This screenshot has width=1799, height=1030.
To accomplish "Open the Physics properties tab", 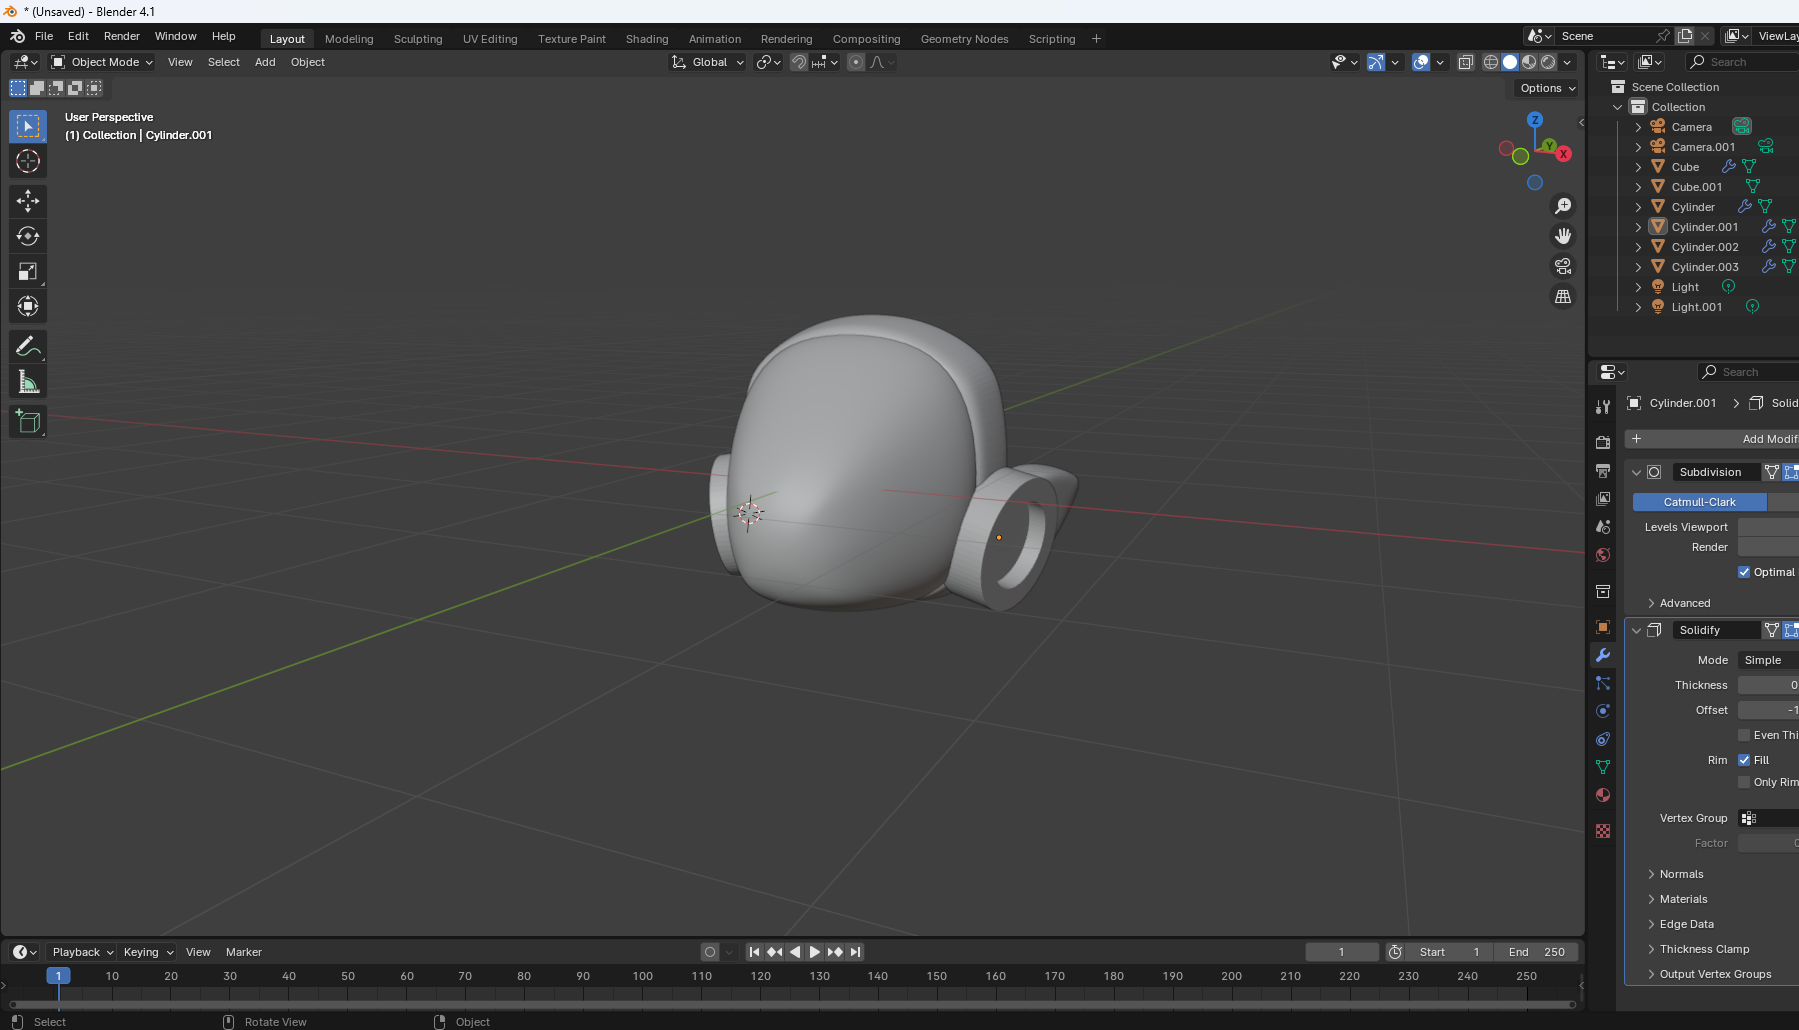I will pyautogui.click(x=1602, y=711).
